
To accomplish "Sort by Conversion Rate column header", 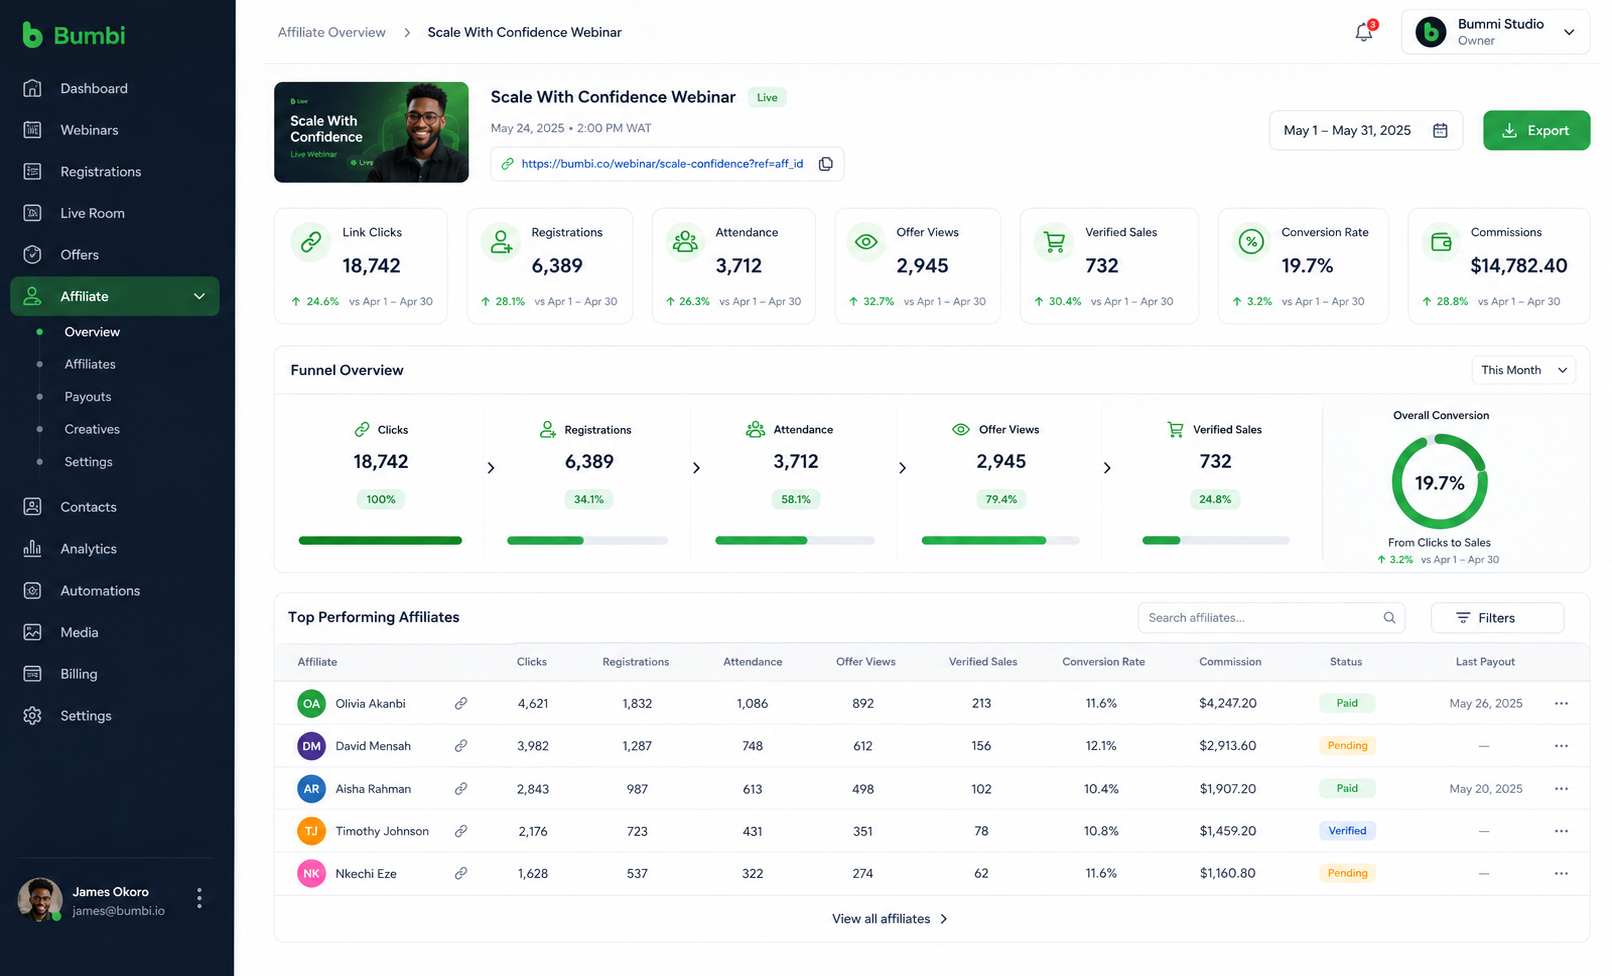I will click(x=1103, y=662).
